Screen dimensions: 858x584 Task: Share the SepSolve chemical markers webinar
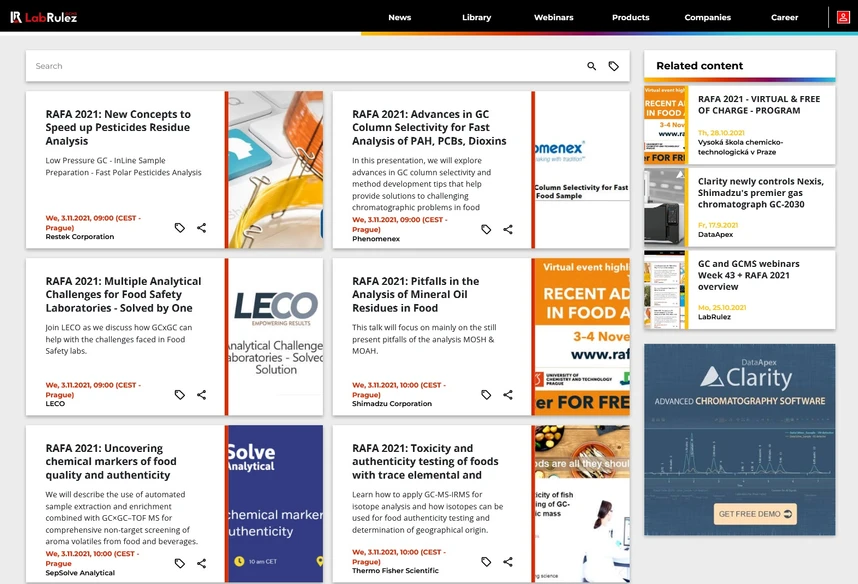(201, 563)
